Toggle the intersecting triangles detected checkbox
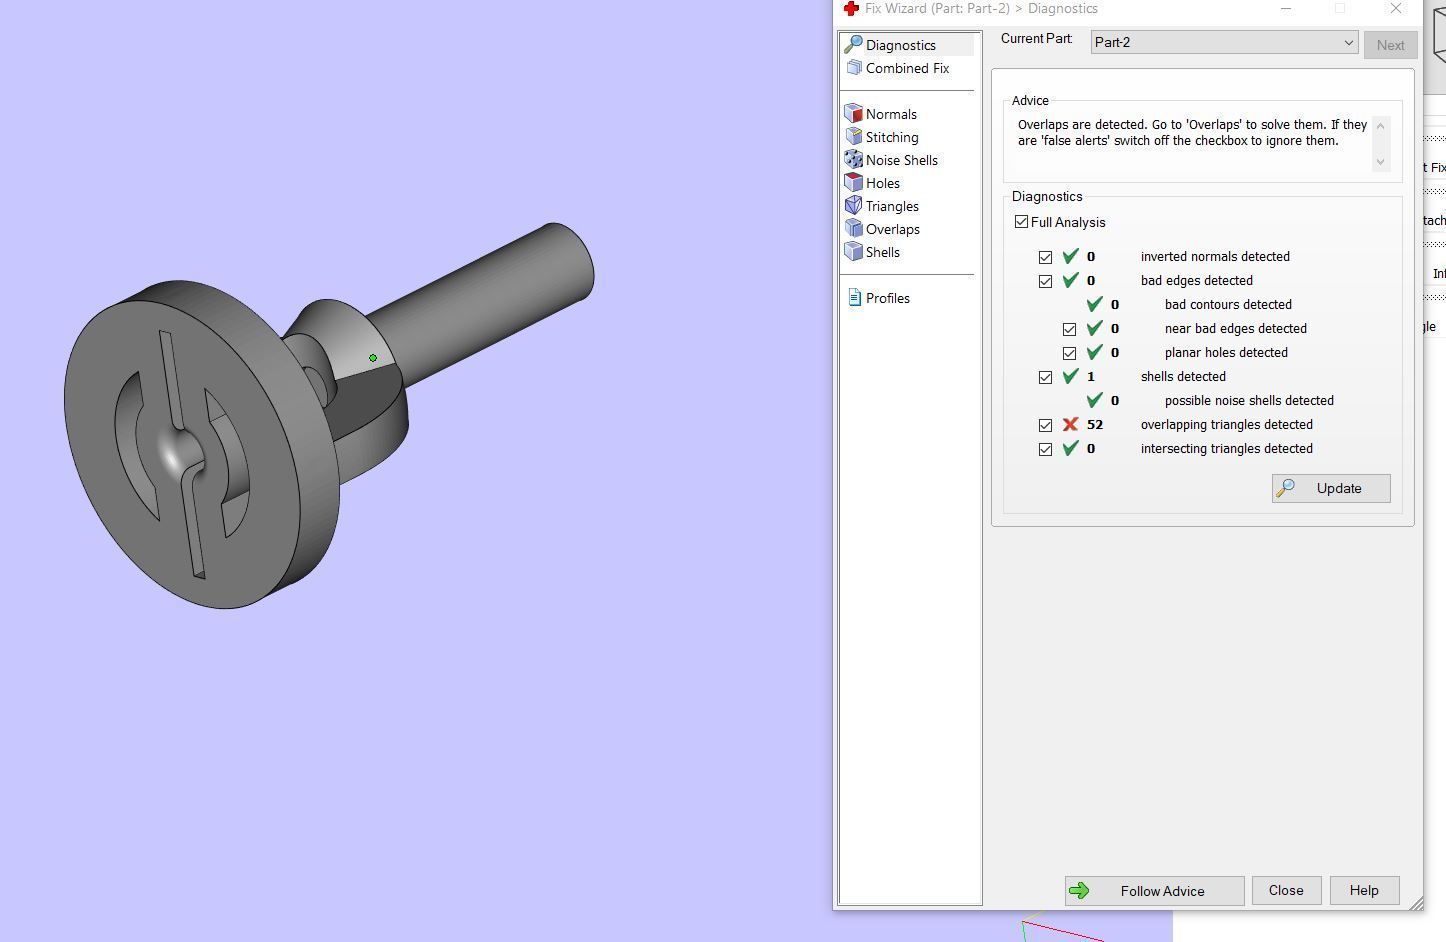Viewport: 1446px width, 942px height. pos(1045,449)
